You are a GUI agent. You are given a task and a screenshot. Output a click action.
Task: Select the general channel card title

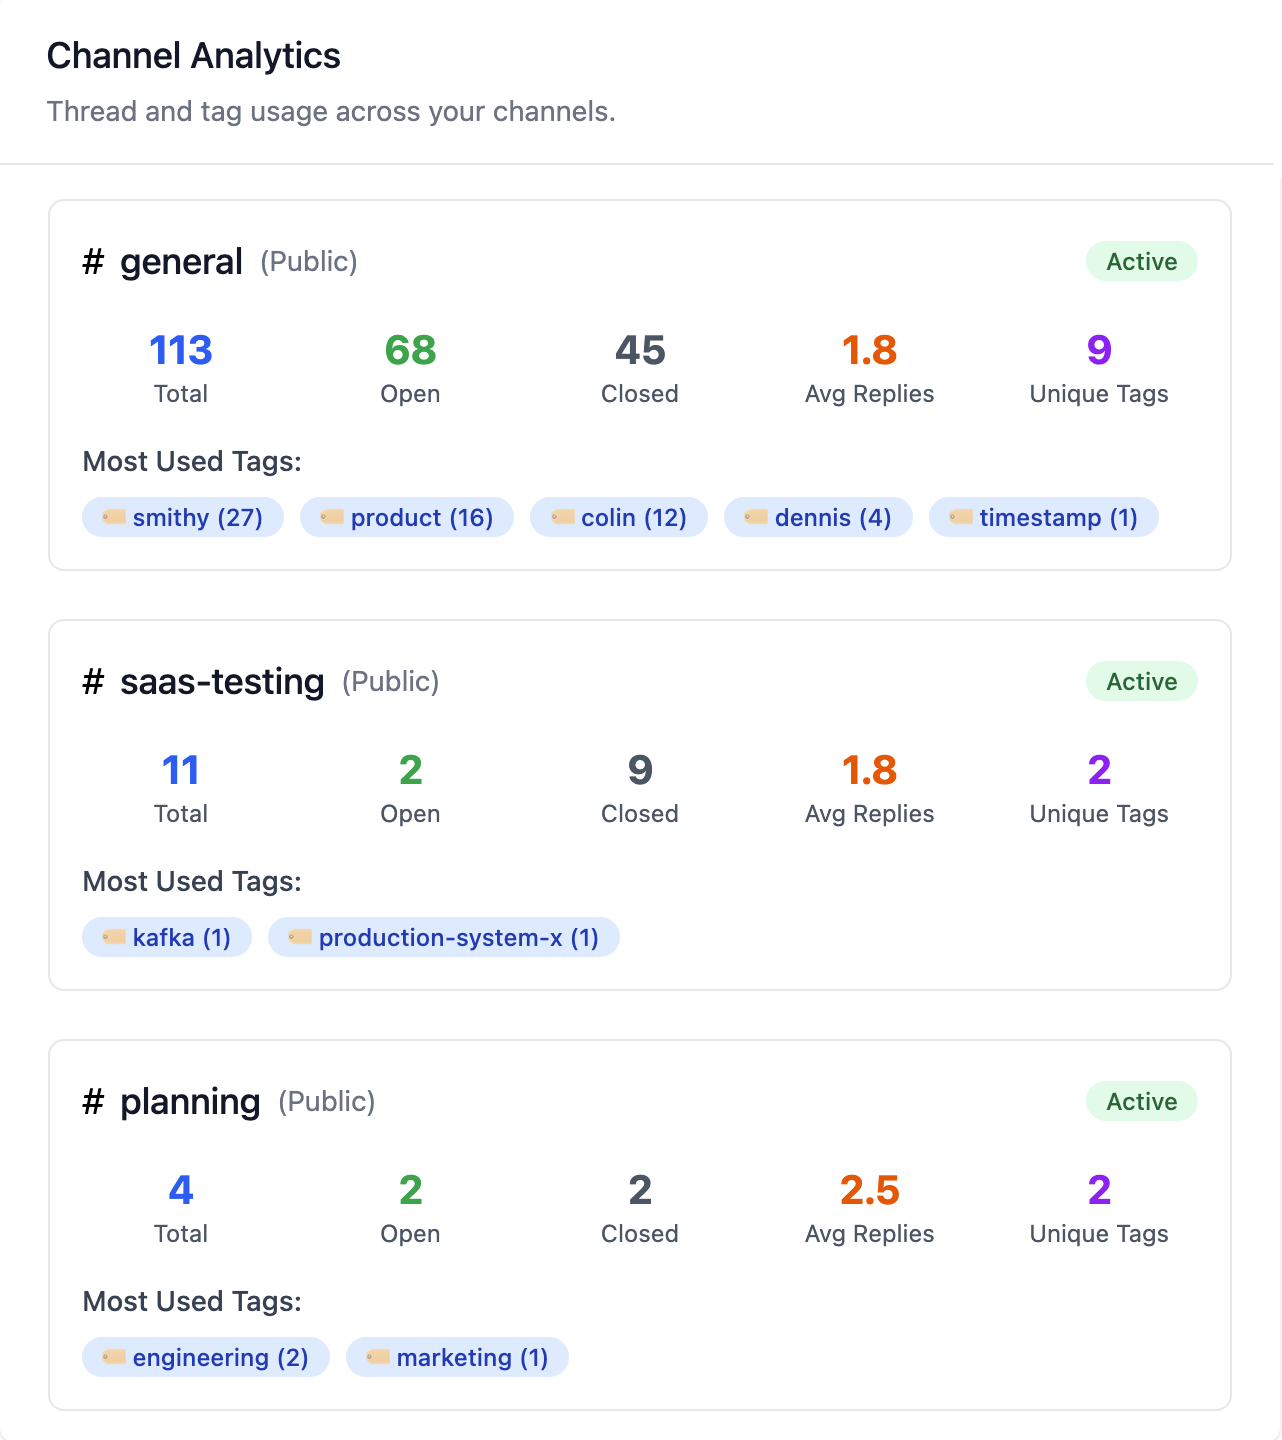click(180, 261)
